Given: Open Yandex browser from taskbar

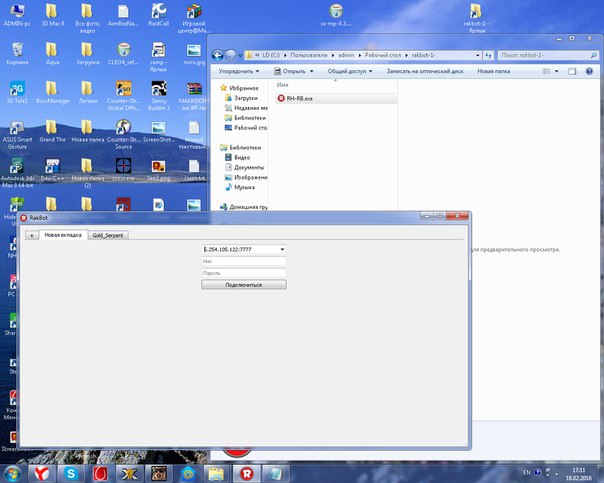Looking at the screenshot, I should click(42, 473).
